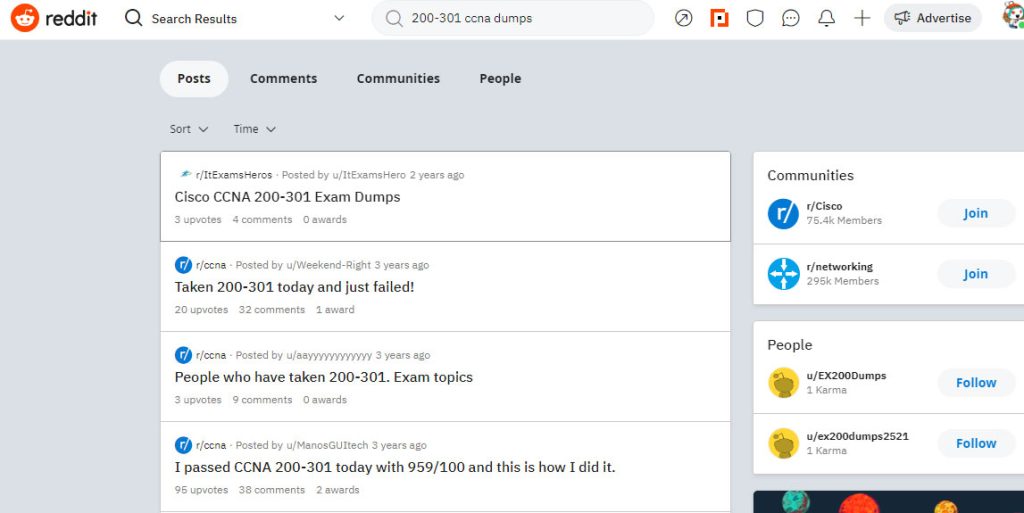
Task: Create a post with the plus icon
Action: (x=862, y=18)
